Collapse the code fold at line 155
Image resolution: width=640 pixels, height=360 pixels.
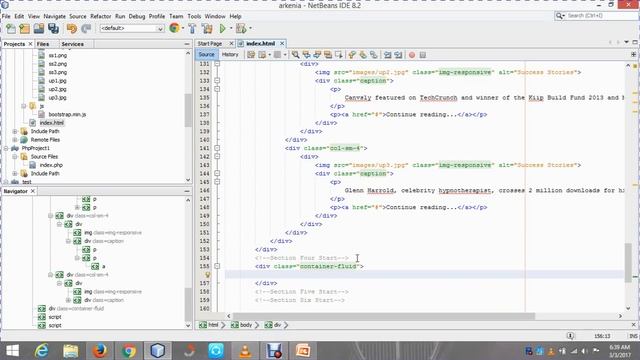[x=217, y=266]
